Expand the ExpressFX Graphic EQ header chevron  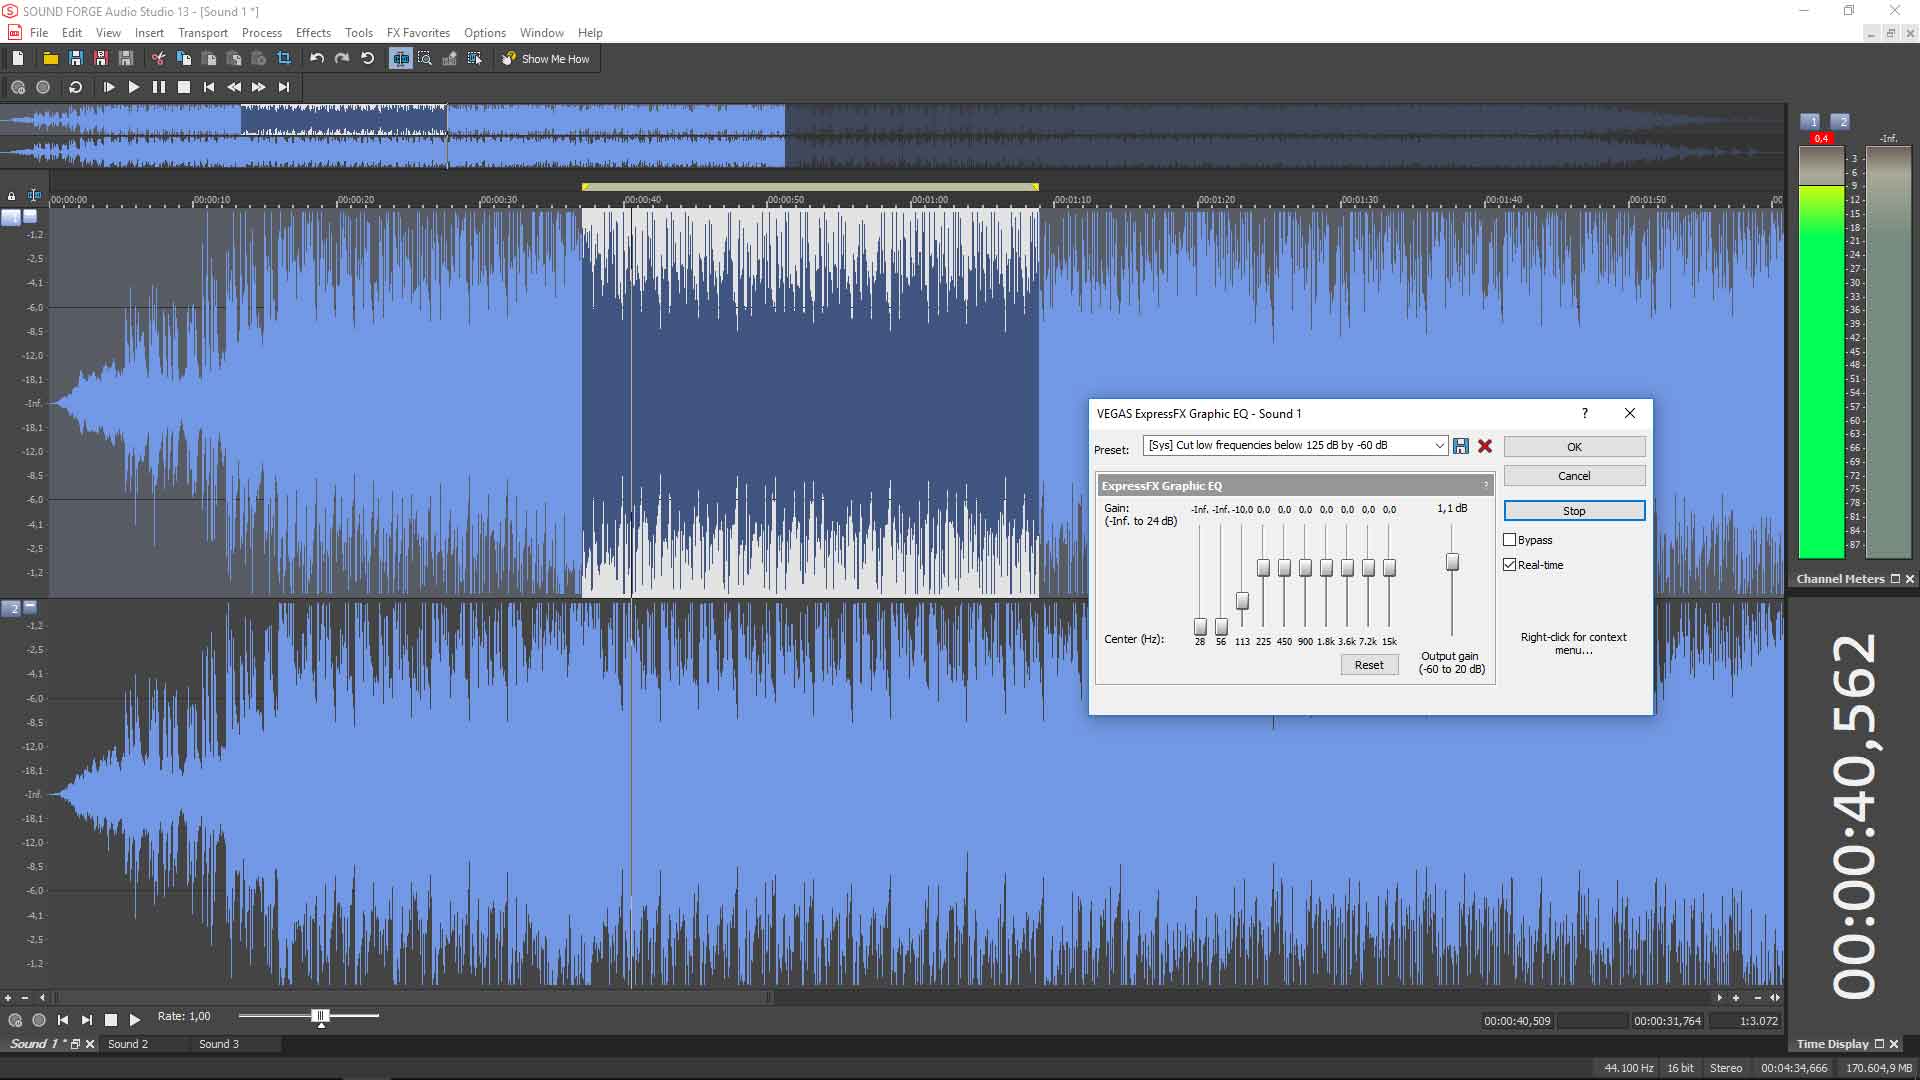click(x=1486, y=484)
